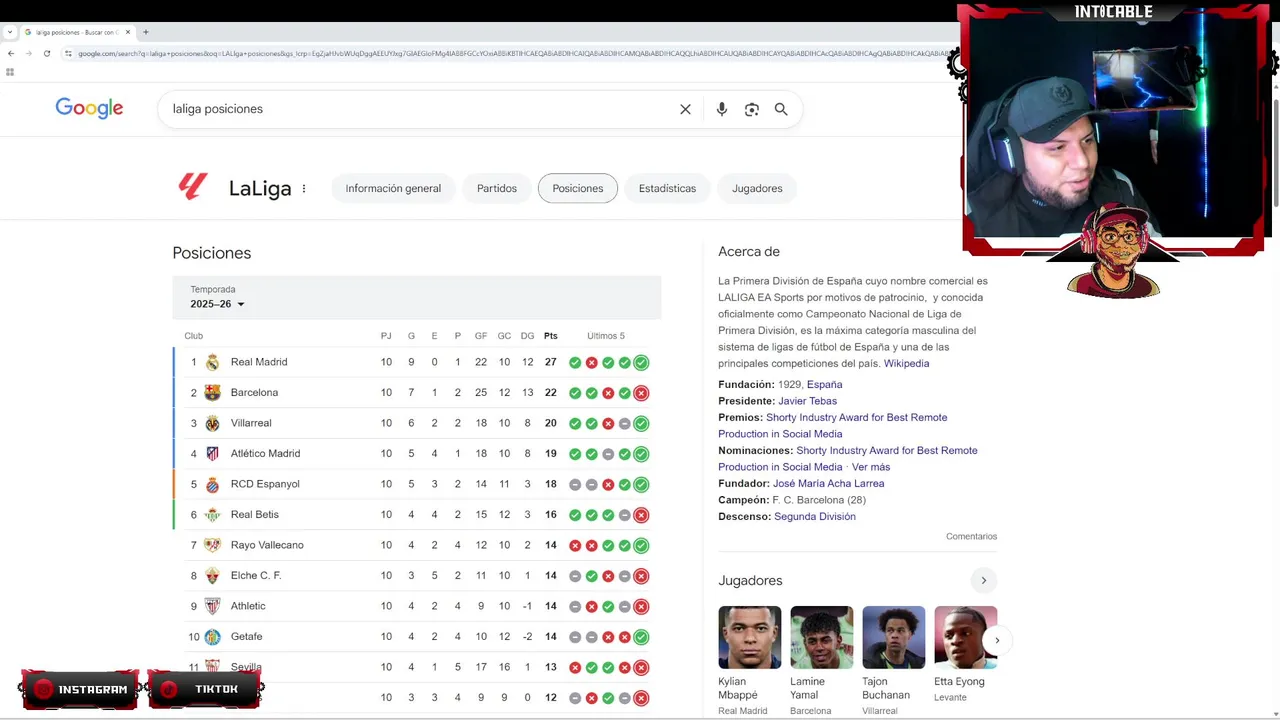Image resolution: width=1280 pixels, height=720 pixels.
Task: Open Google Lens image search
Action: point(752,109)
